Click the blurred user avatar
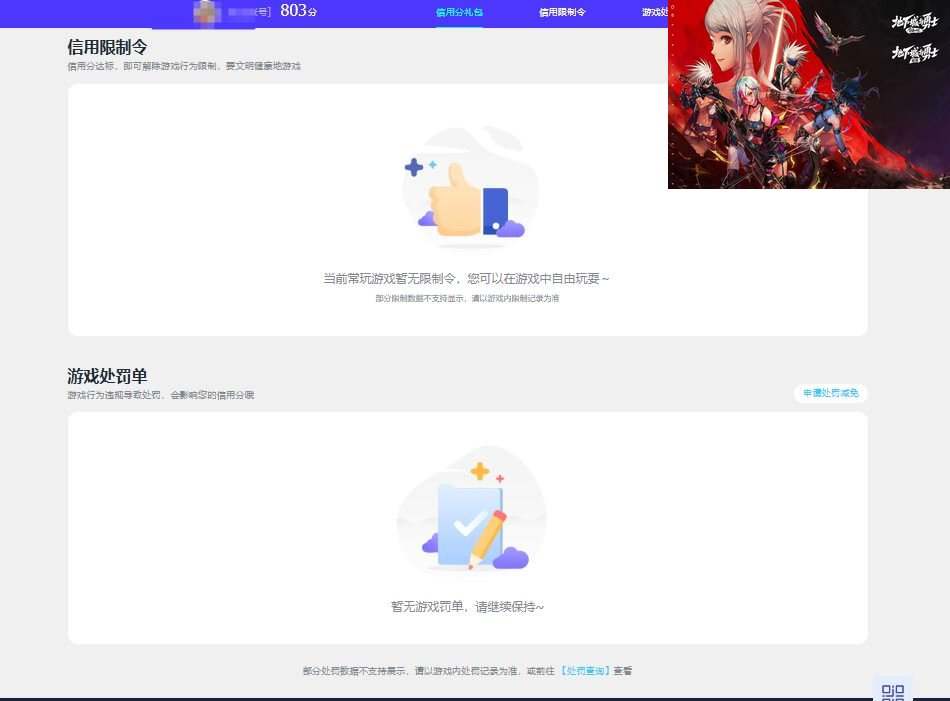This screenshot has width=950, height=701. click(207, 12)
